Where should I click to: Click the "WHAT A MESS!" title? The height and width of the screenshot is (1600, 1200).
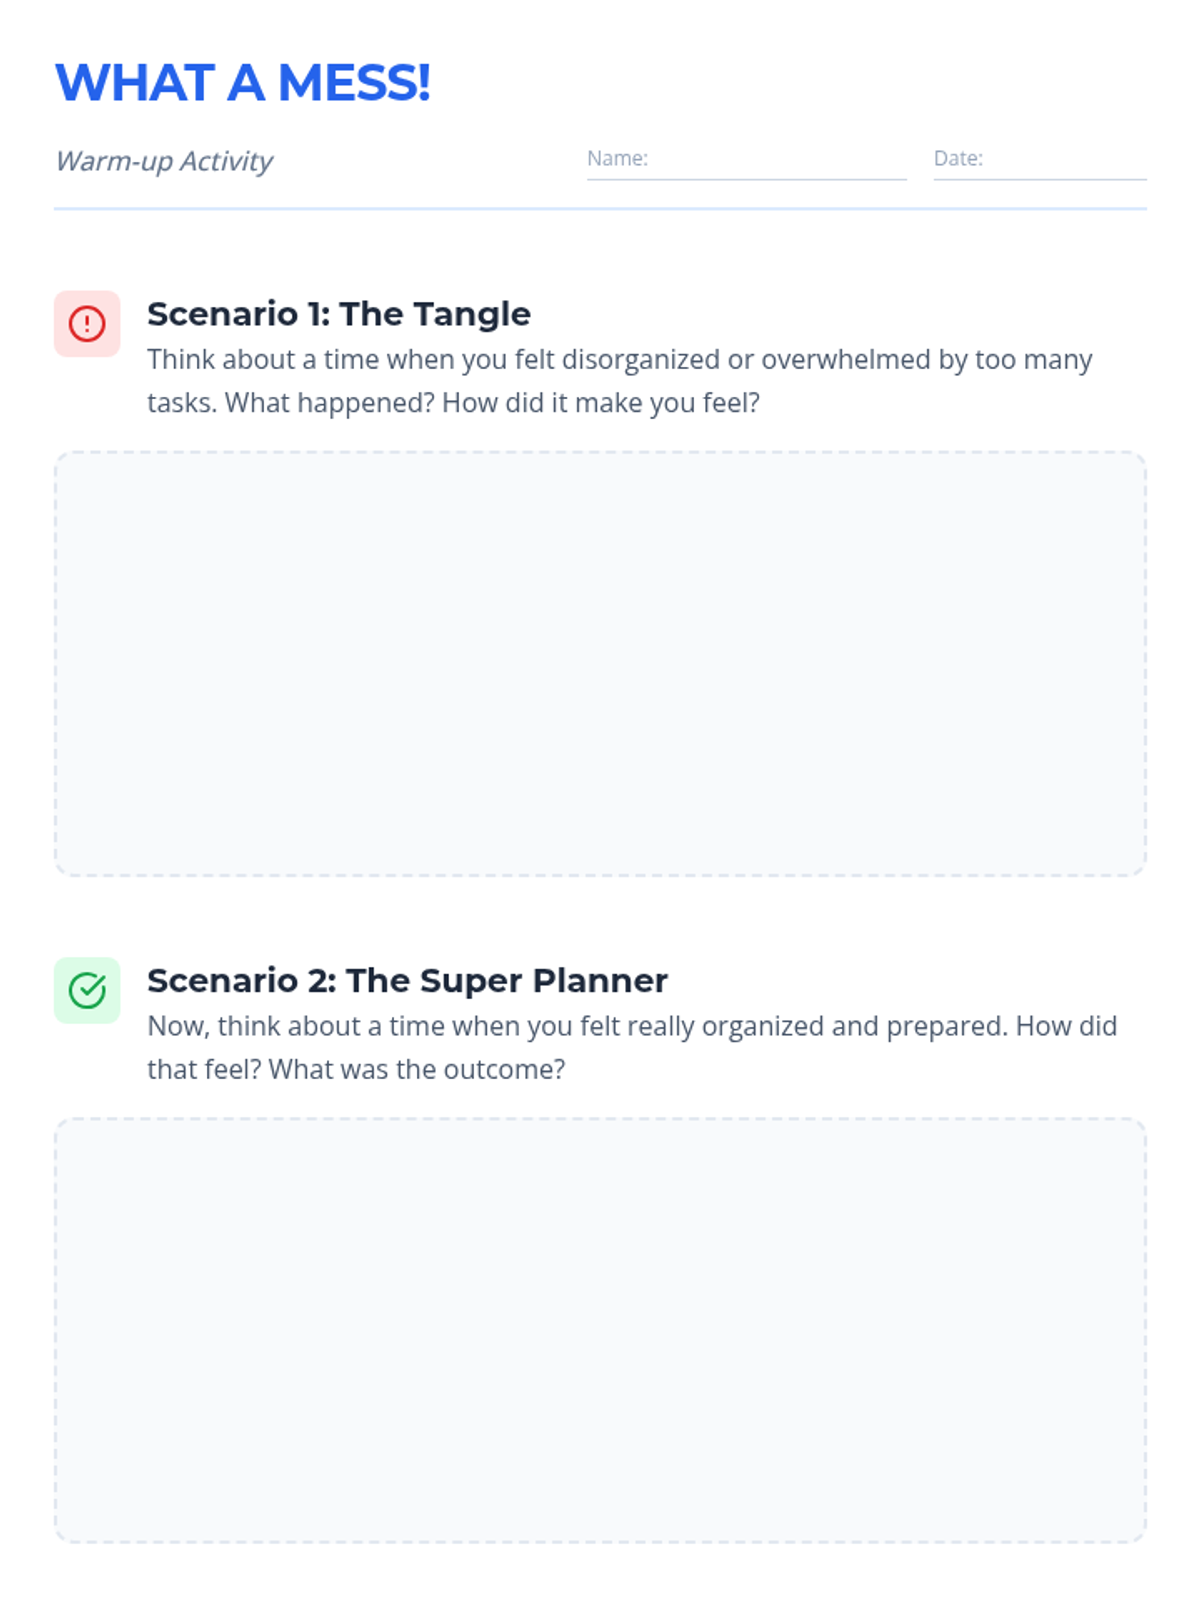[x=243, y=83]
